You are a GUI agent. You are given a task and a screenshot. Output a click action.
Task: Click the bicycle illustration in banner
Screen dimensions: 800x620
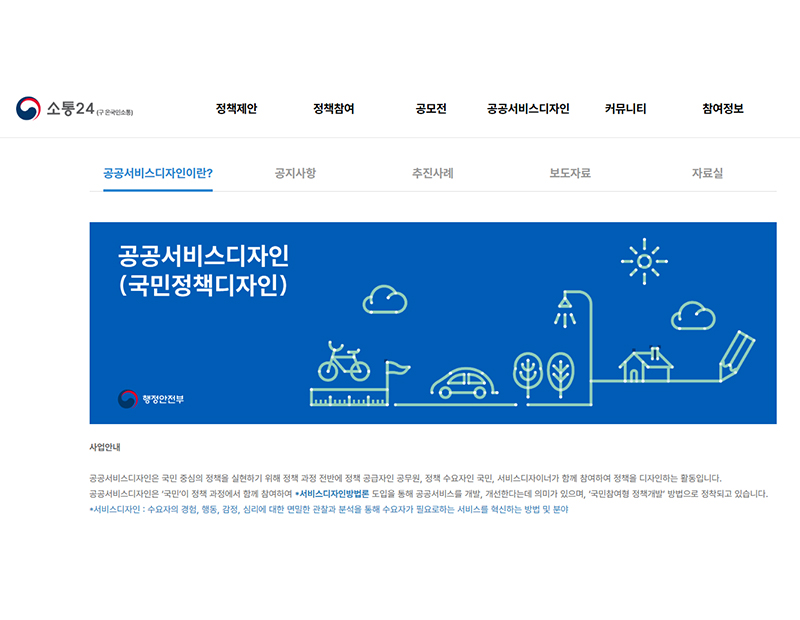[x=343, y=362]
